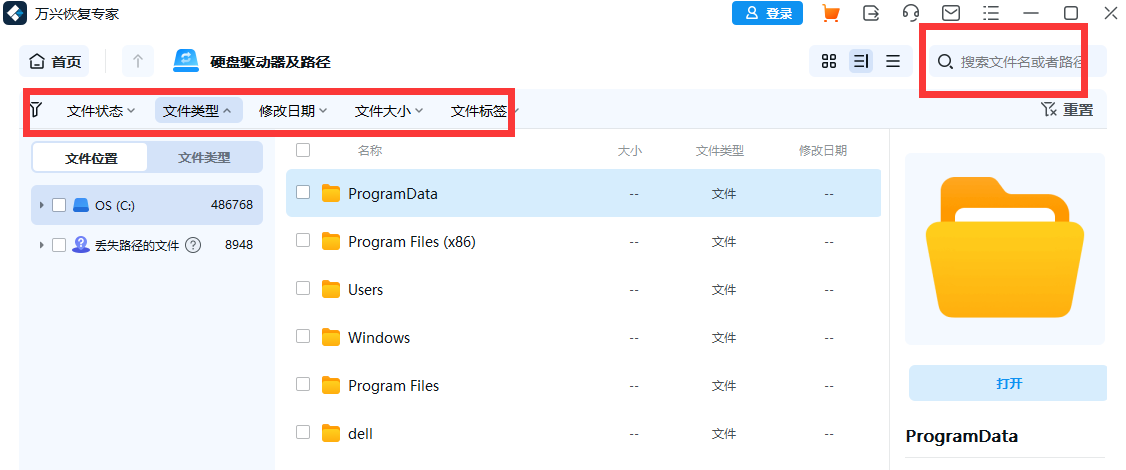The height and width of the screenshot is (470, 1126).
Task: Check the Program Files (x86) checkbox
Action: pos(303,240)
